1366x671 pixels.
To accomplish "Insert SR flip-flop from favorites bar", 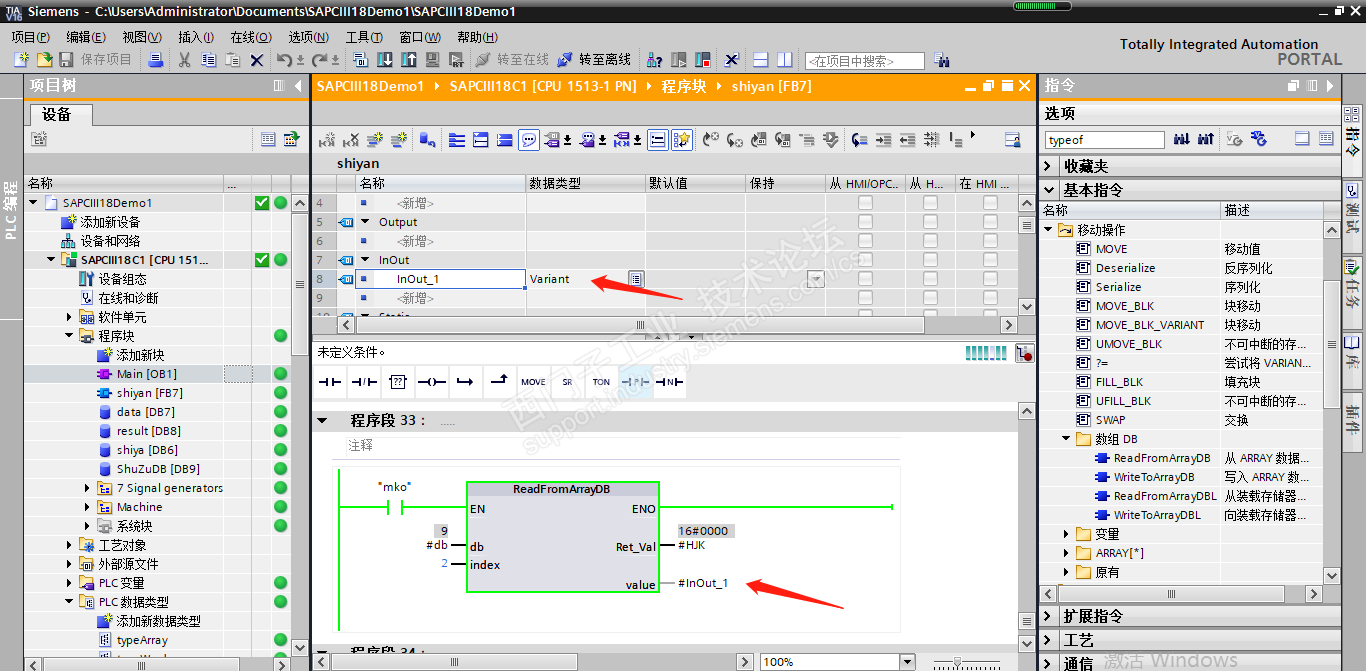I will pos(567,382).
